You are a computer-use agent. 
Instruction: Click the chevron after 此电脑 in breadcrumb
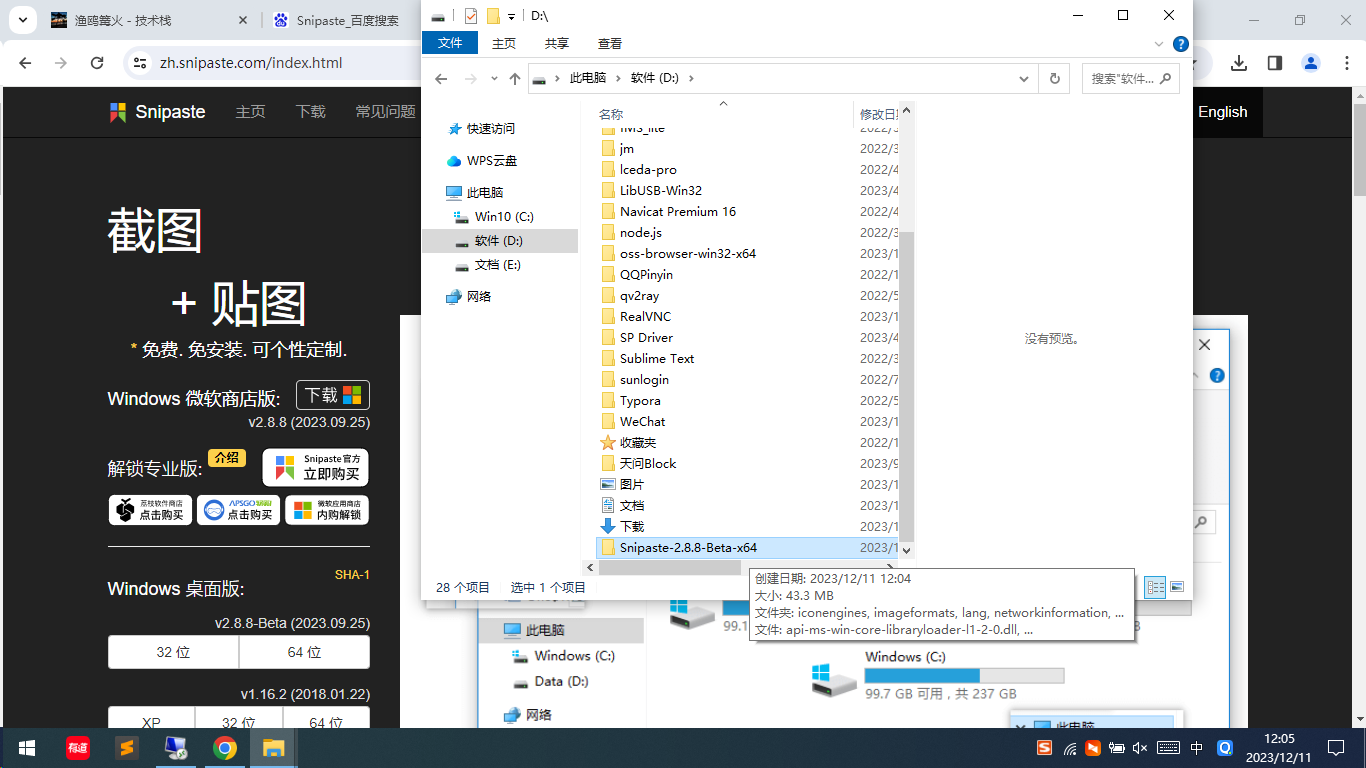[x=619, y=78]
